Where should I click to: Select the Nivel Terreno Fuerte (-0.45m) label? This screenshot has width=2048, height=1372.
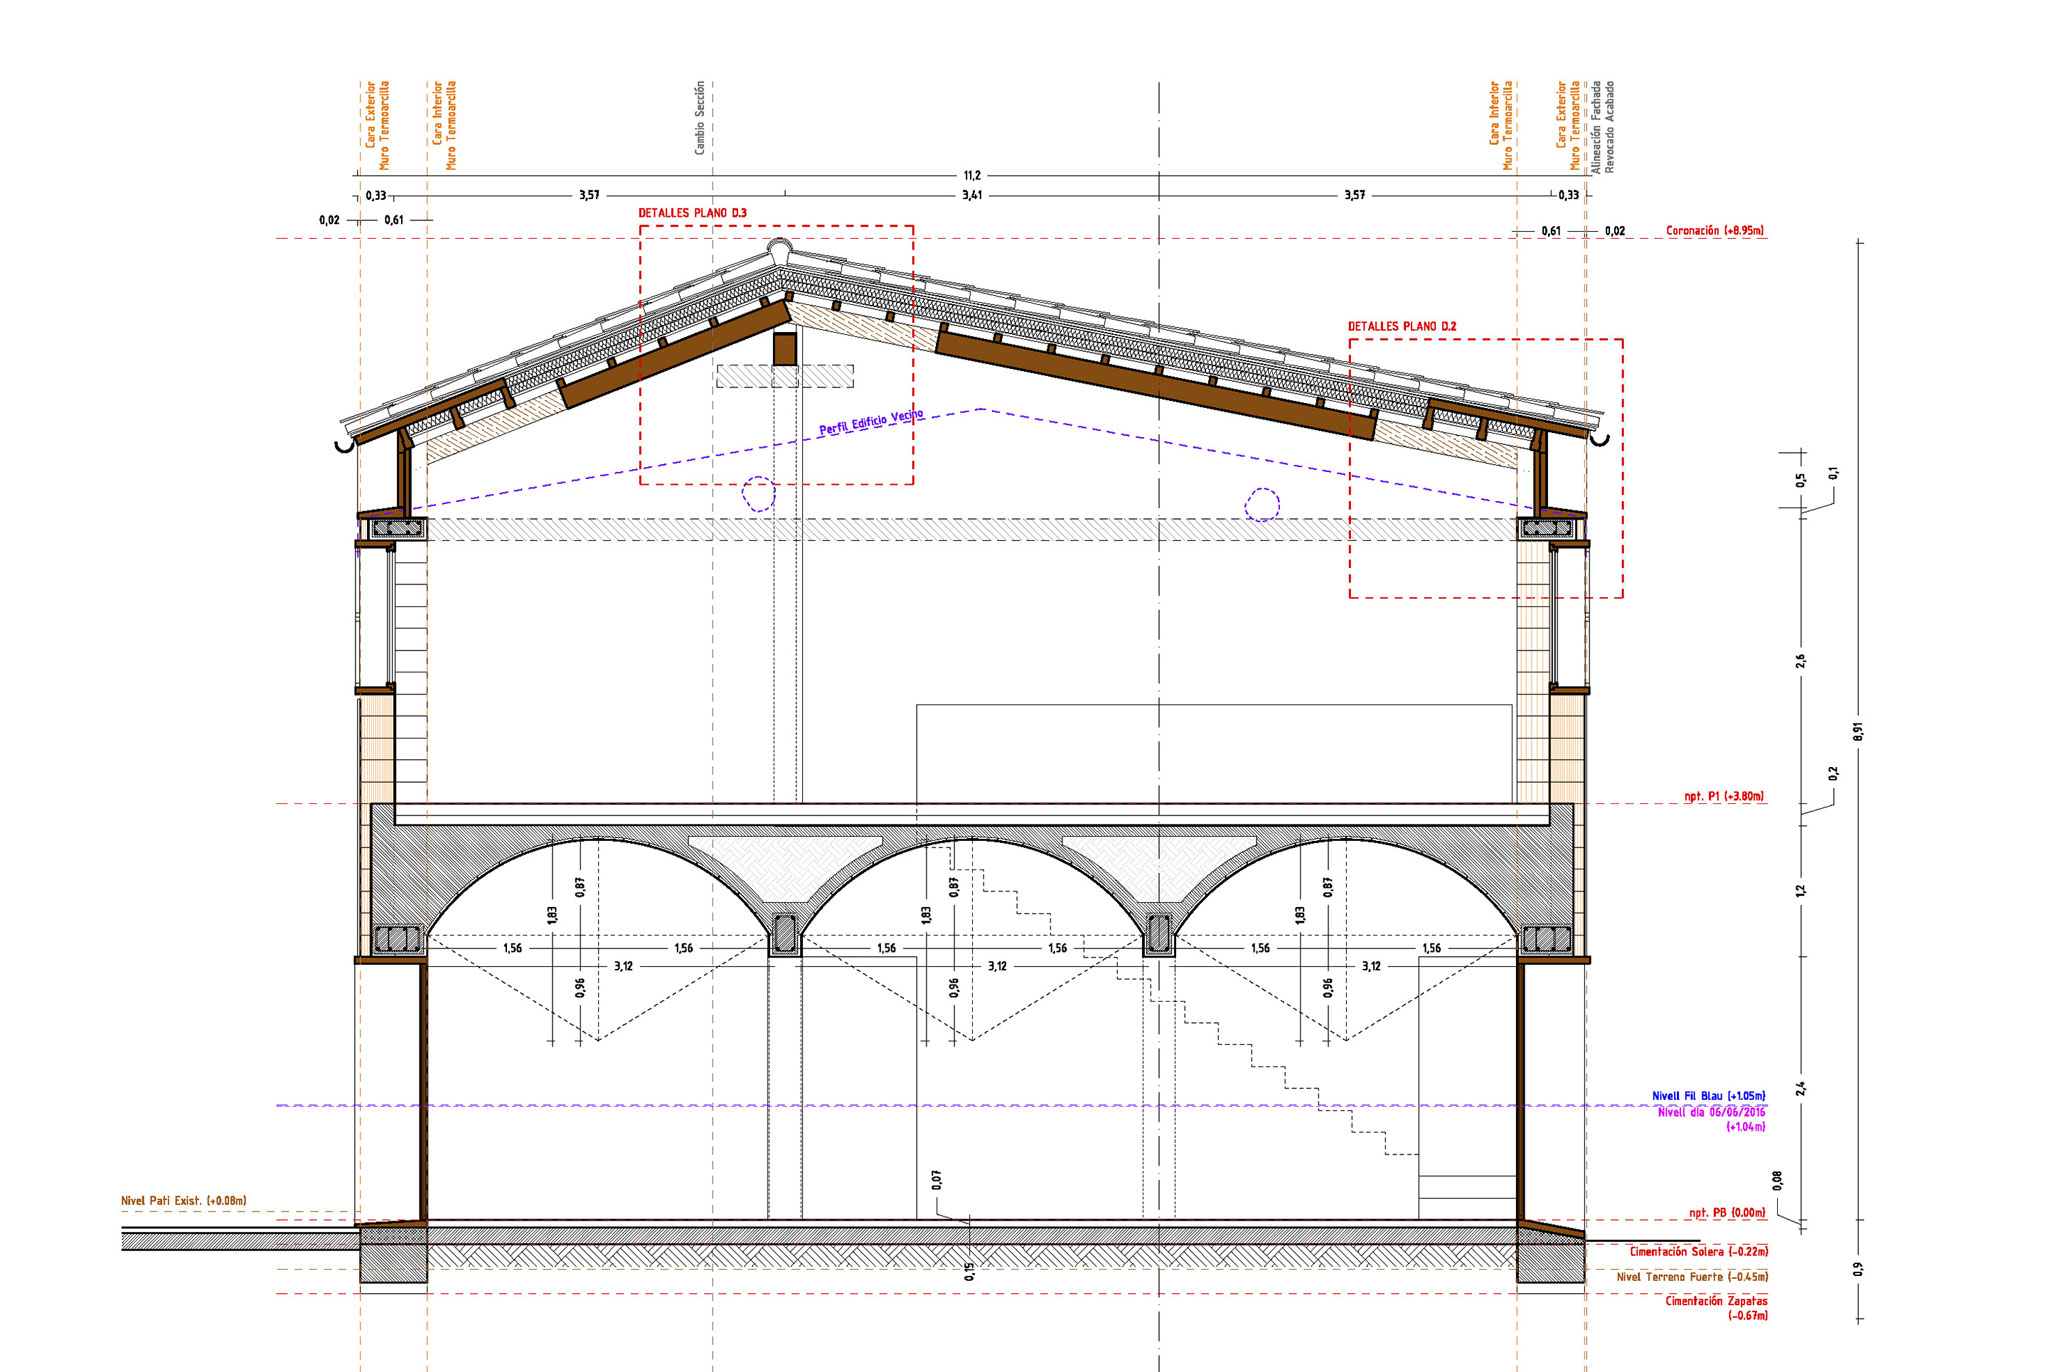pos(1692,1277)
